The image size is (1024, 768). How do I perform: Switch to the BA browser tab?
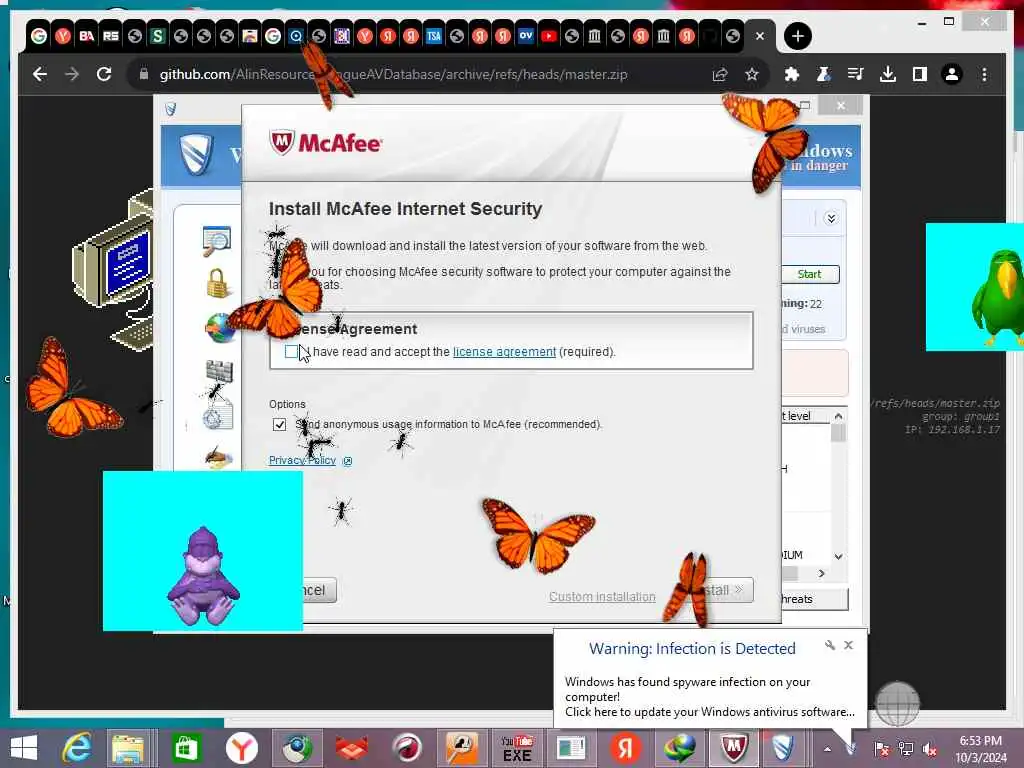coord(86,36)
